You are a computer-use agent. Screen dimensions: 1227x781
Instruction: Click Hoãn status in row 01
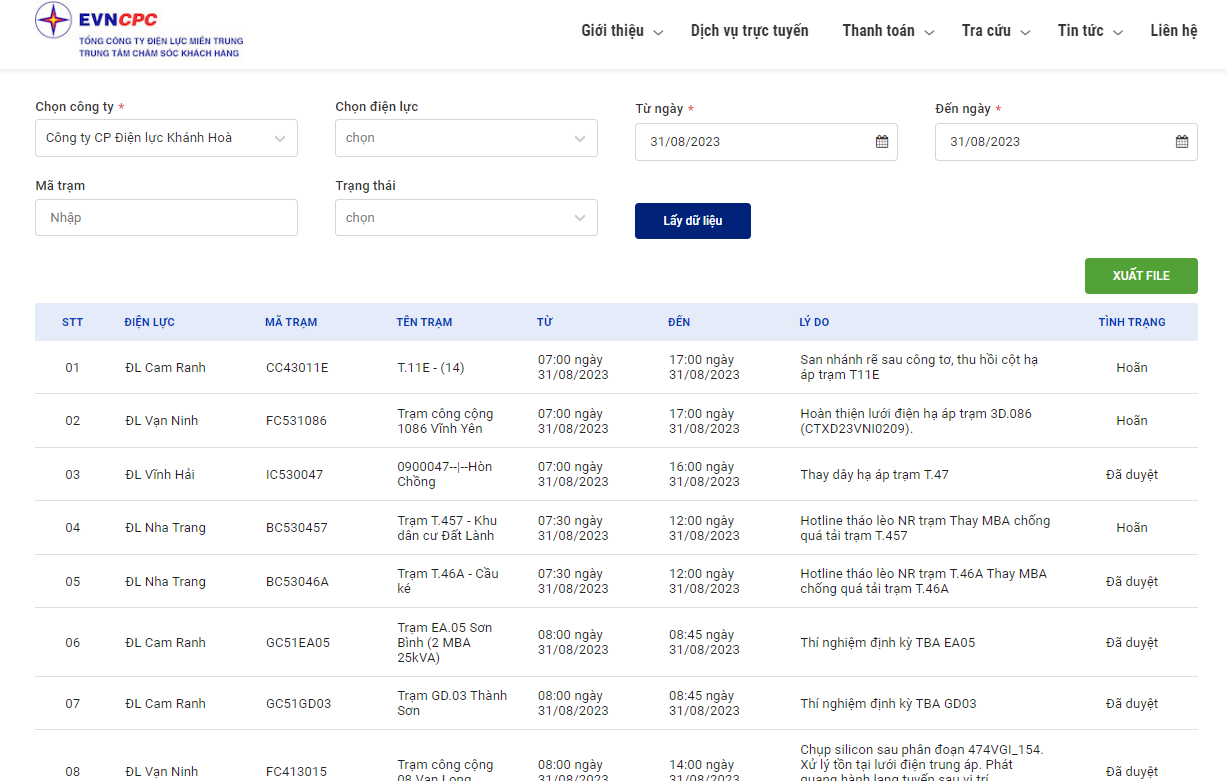pos(1132,368)
